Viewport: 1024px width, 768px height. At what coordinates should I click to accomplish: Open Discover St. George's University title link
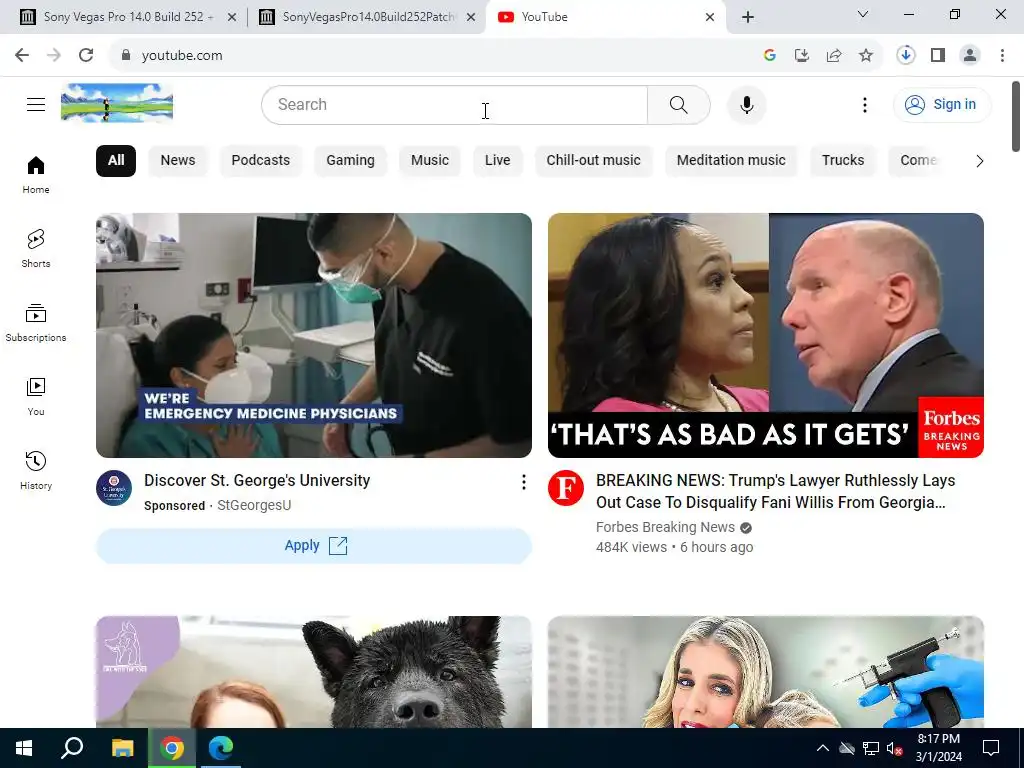257,481
